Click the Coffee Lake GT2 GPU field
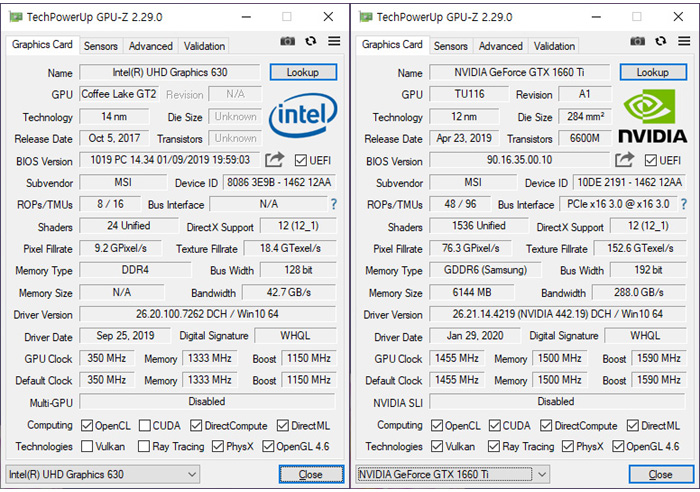Viewport: 700px width, 492px height. [119, 94]
